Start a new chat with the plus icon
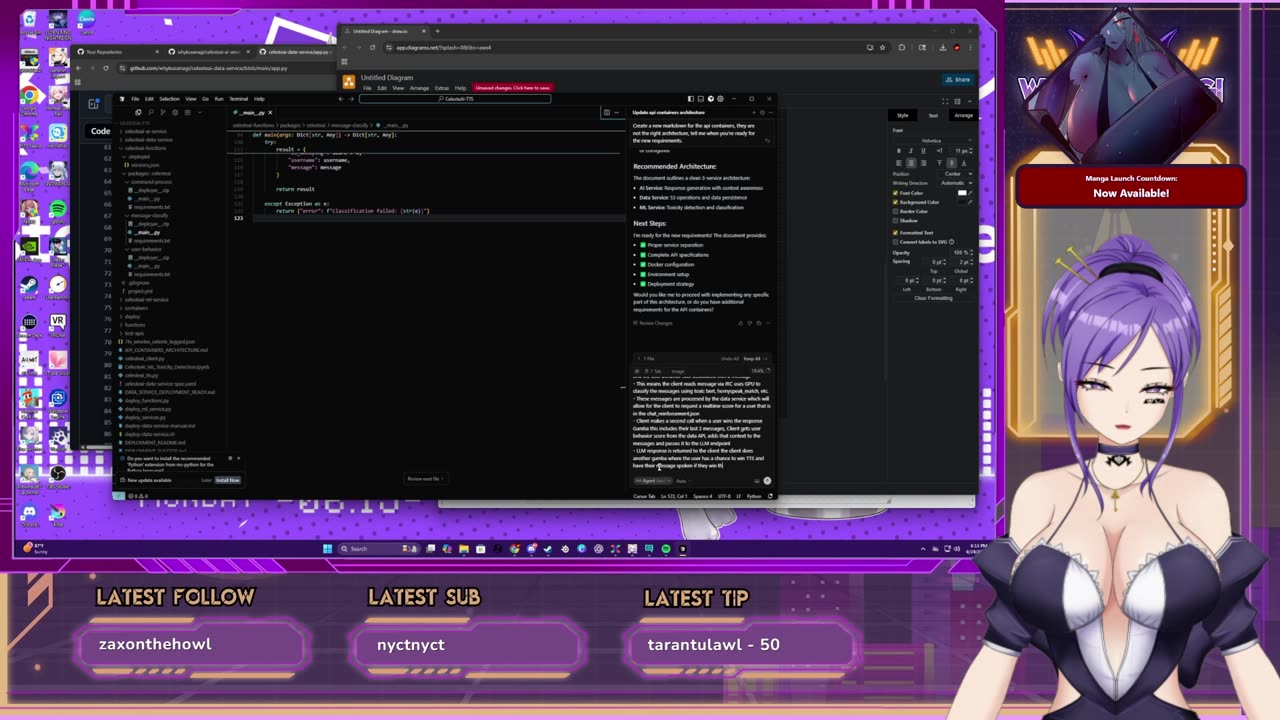Image resolution: width=1280 pixels, height=720 pixels. coord(754,113)
